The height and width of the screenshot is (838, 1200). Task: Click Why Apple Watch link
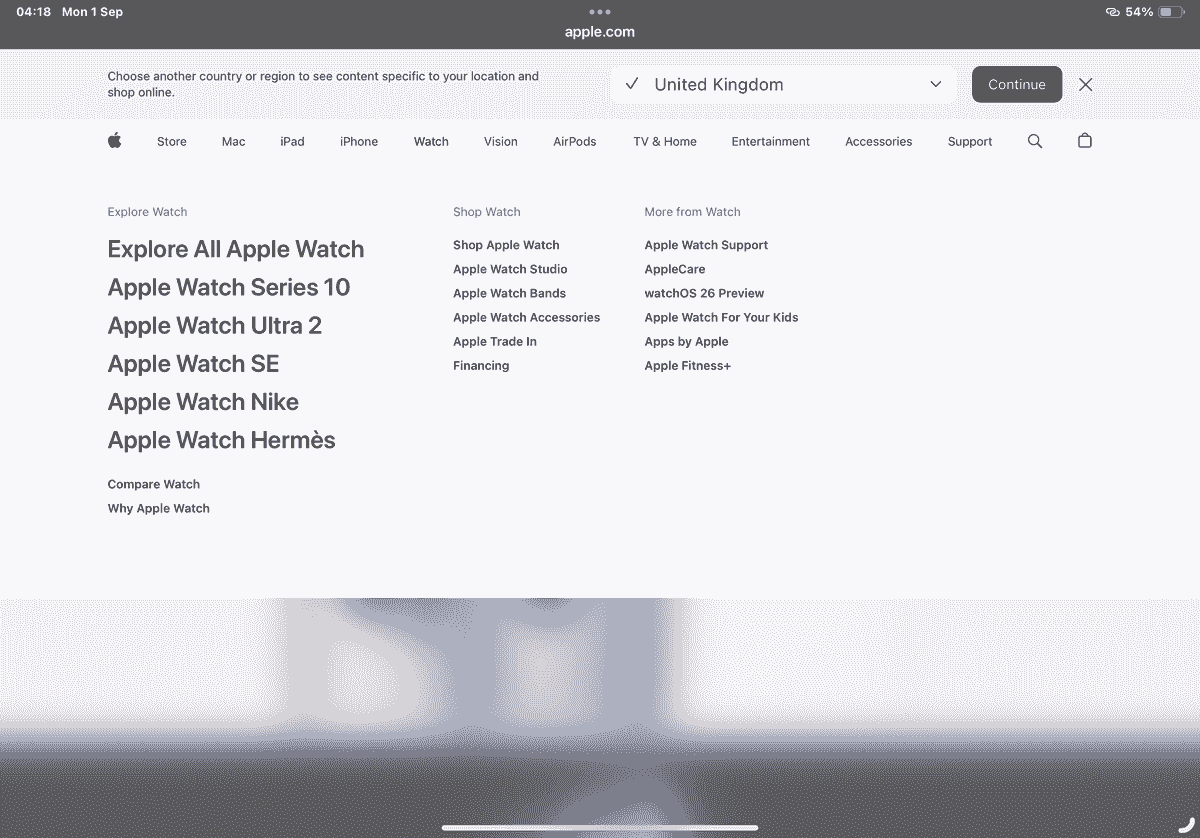tap(159, 508)
